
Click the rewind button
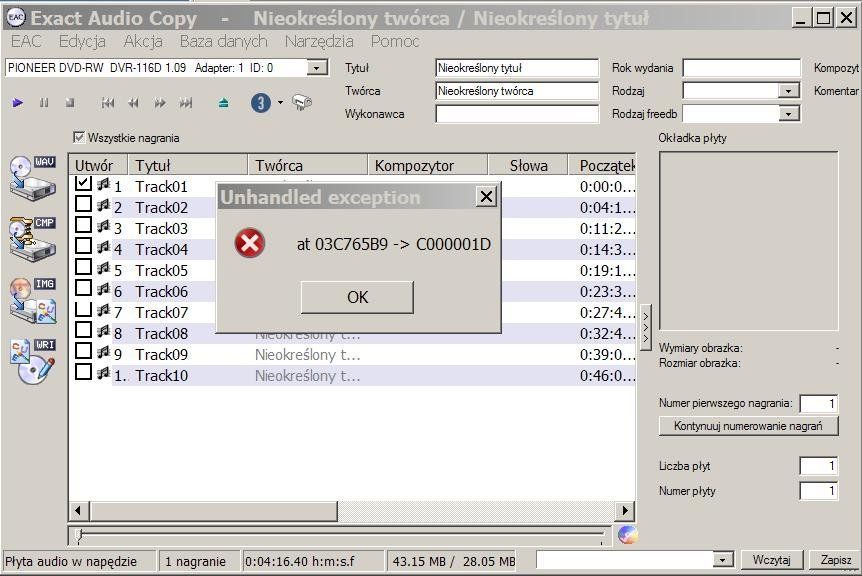pyautogui.click(x=134, y=103)
